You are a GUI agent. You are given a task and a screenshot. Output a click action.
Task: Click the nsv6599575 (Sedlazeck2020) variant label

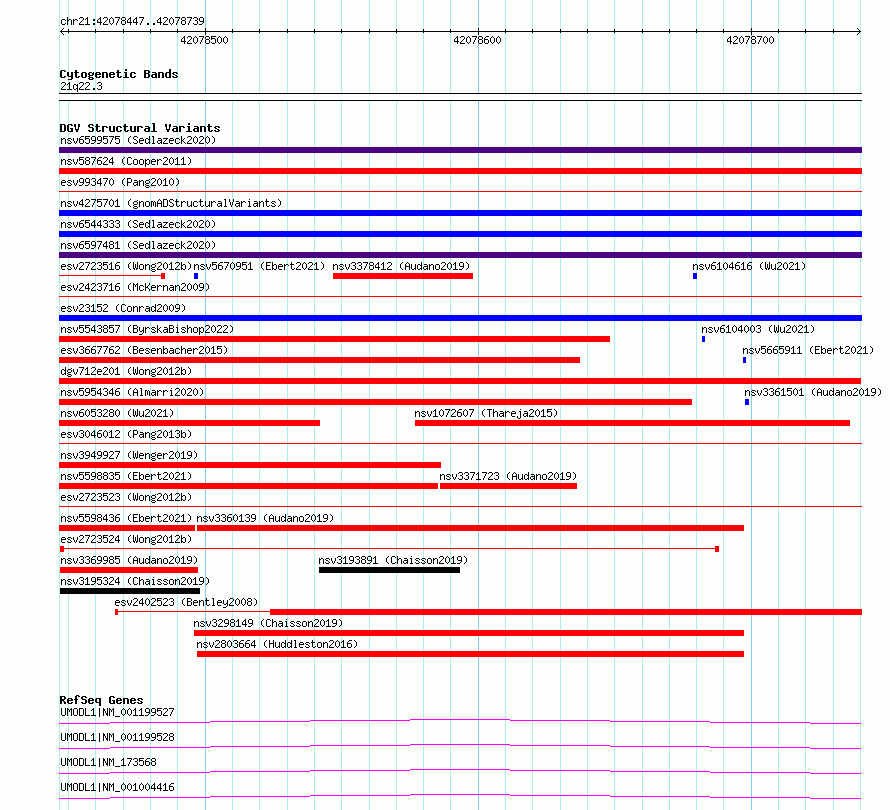[138, 140]
